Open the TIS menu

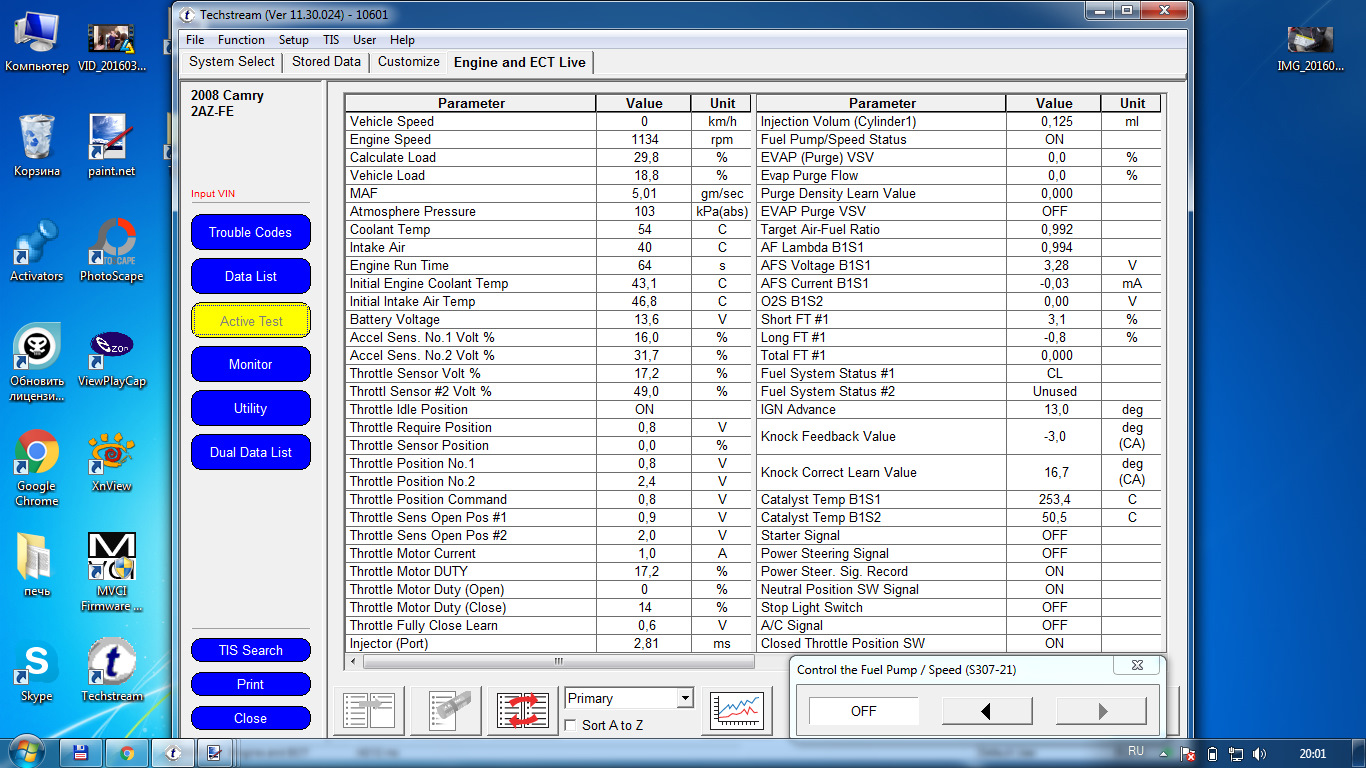[331, 40]
